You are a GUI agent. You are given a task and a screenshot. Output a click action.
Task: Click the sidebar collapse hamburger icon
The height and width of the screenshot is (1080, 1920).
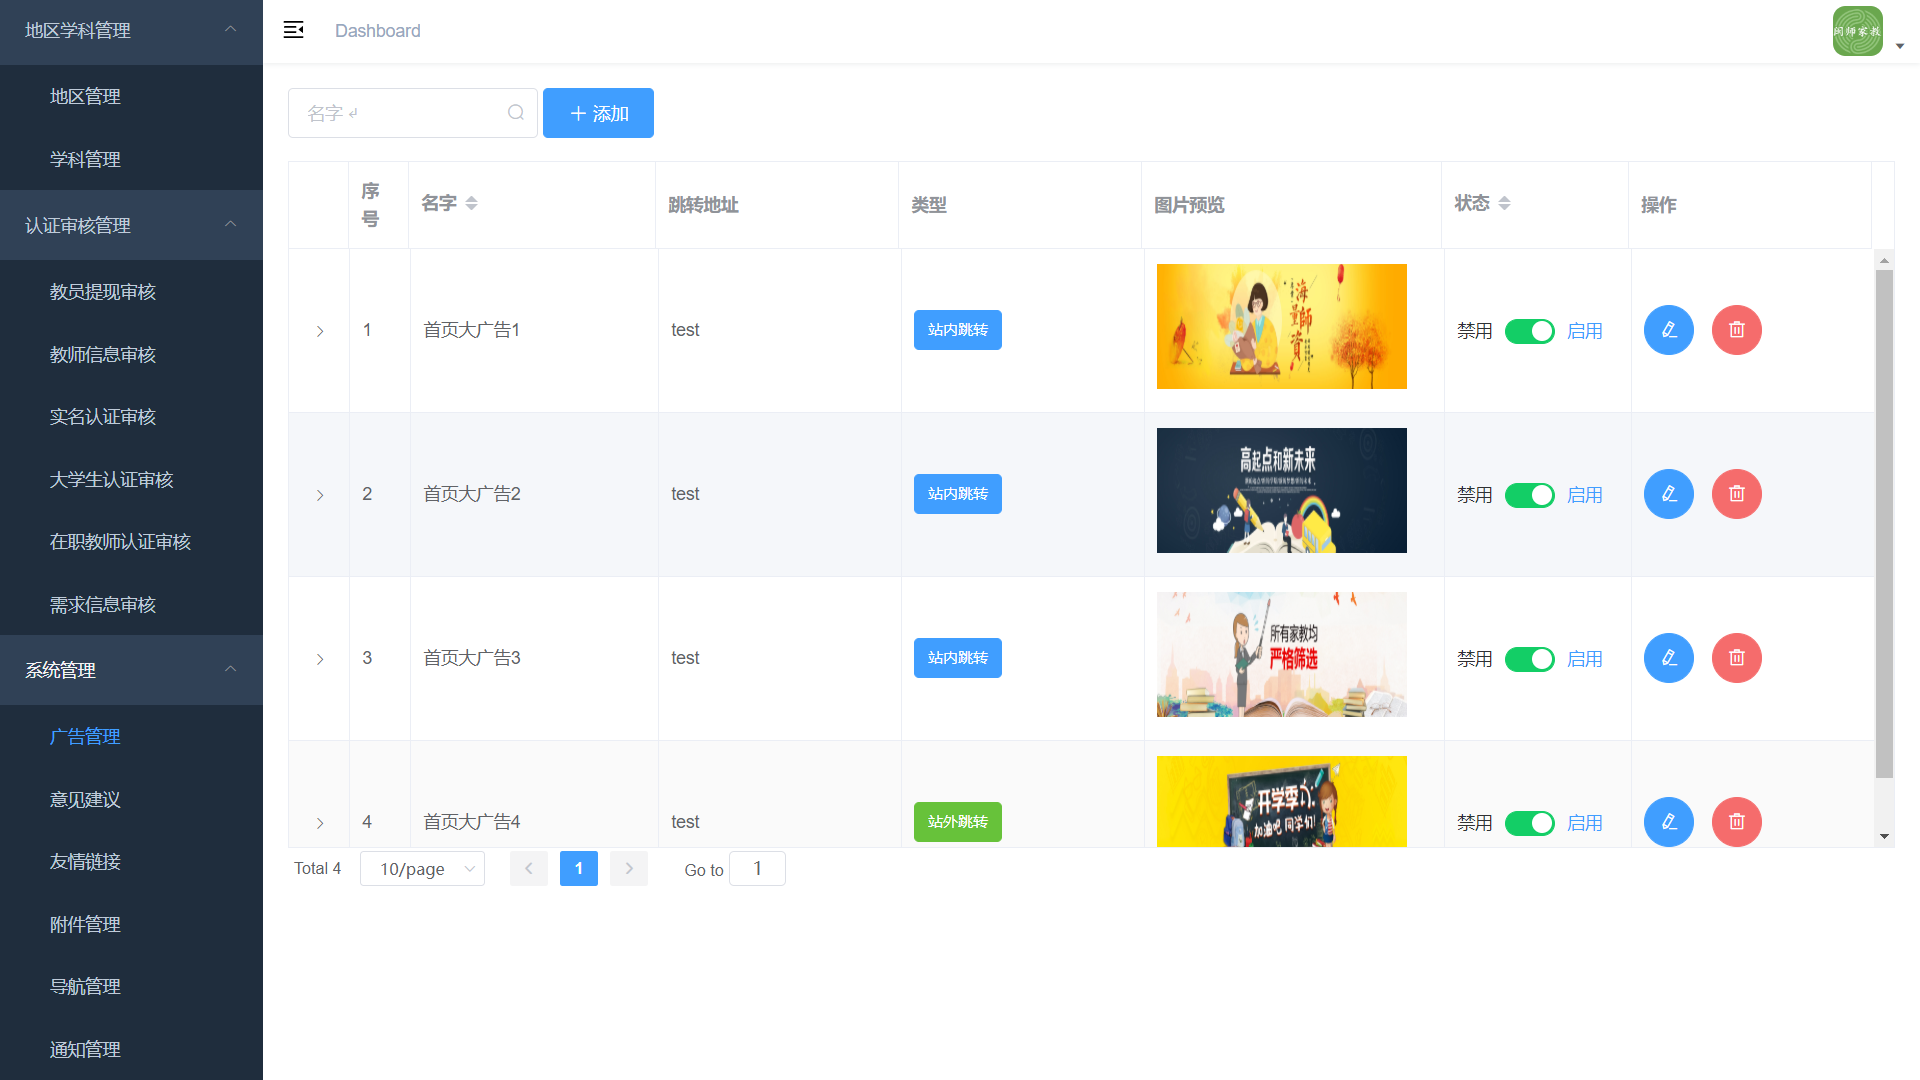point(293,30)
